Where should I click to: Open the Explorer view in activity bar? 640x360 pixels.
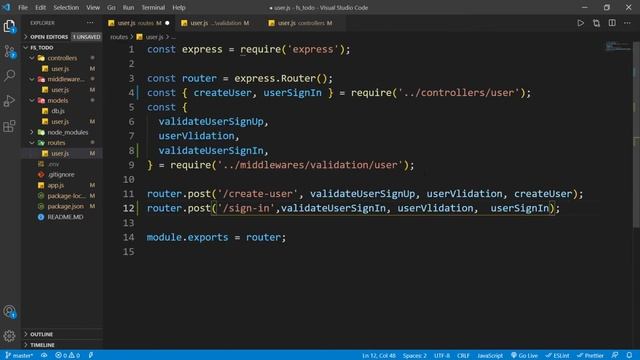click(9, 27)
